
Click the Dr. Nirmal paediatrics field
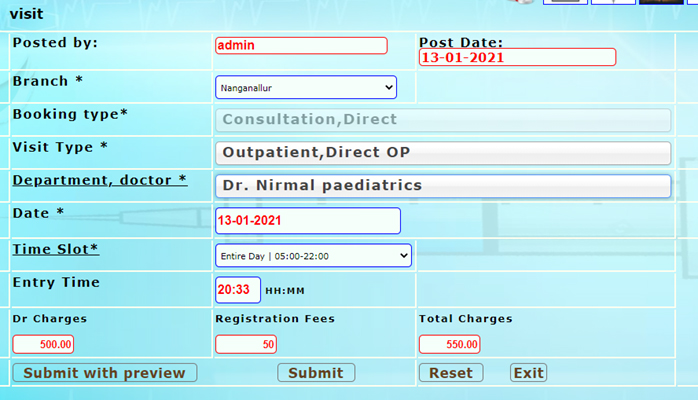click(x=442, y=186)
